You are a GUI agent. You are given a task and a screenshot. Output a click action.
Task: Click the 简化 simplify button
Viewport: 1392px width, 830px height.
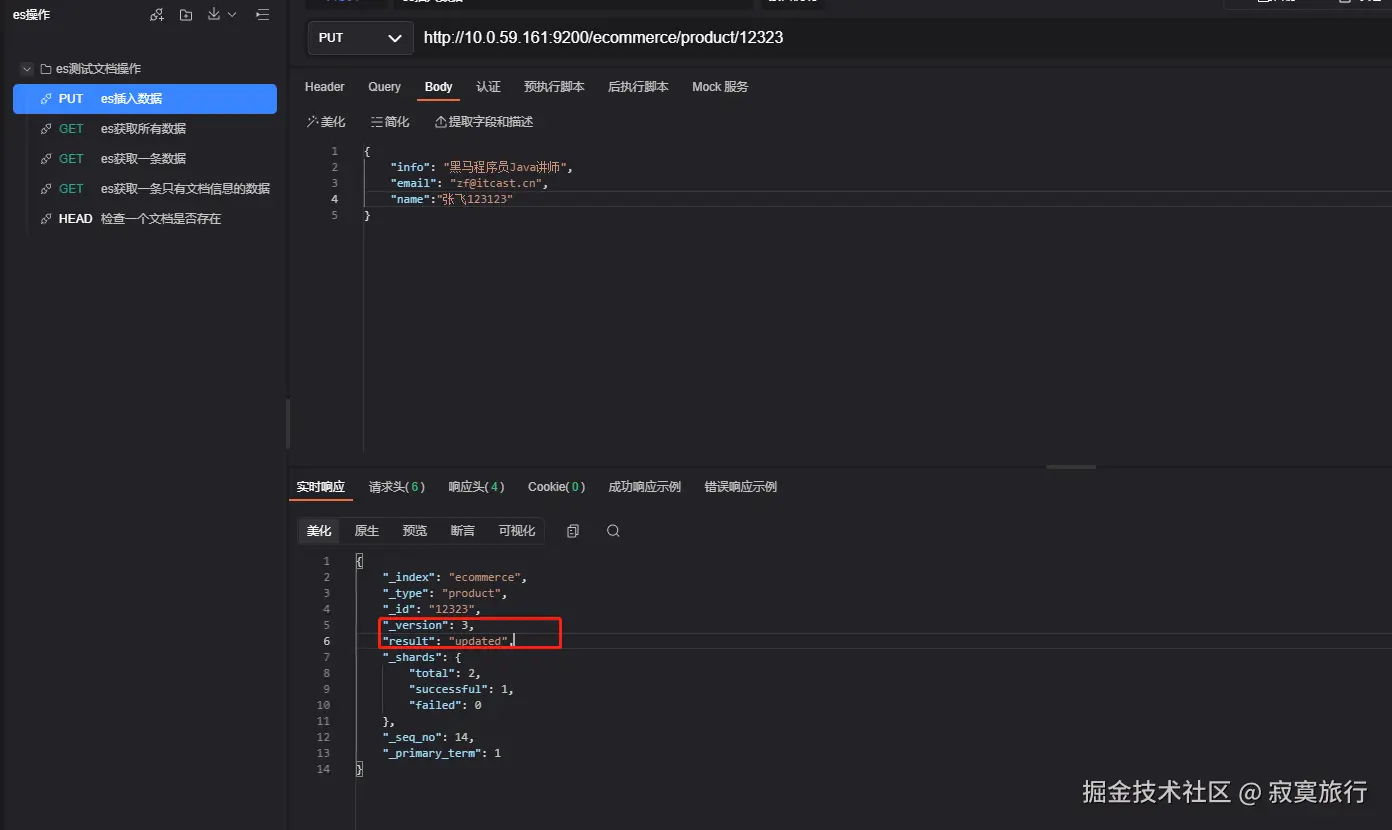click(x=390, y=122)
